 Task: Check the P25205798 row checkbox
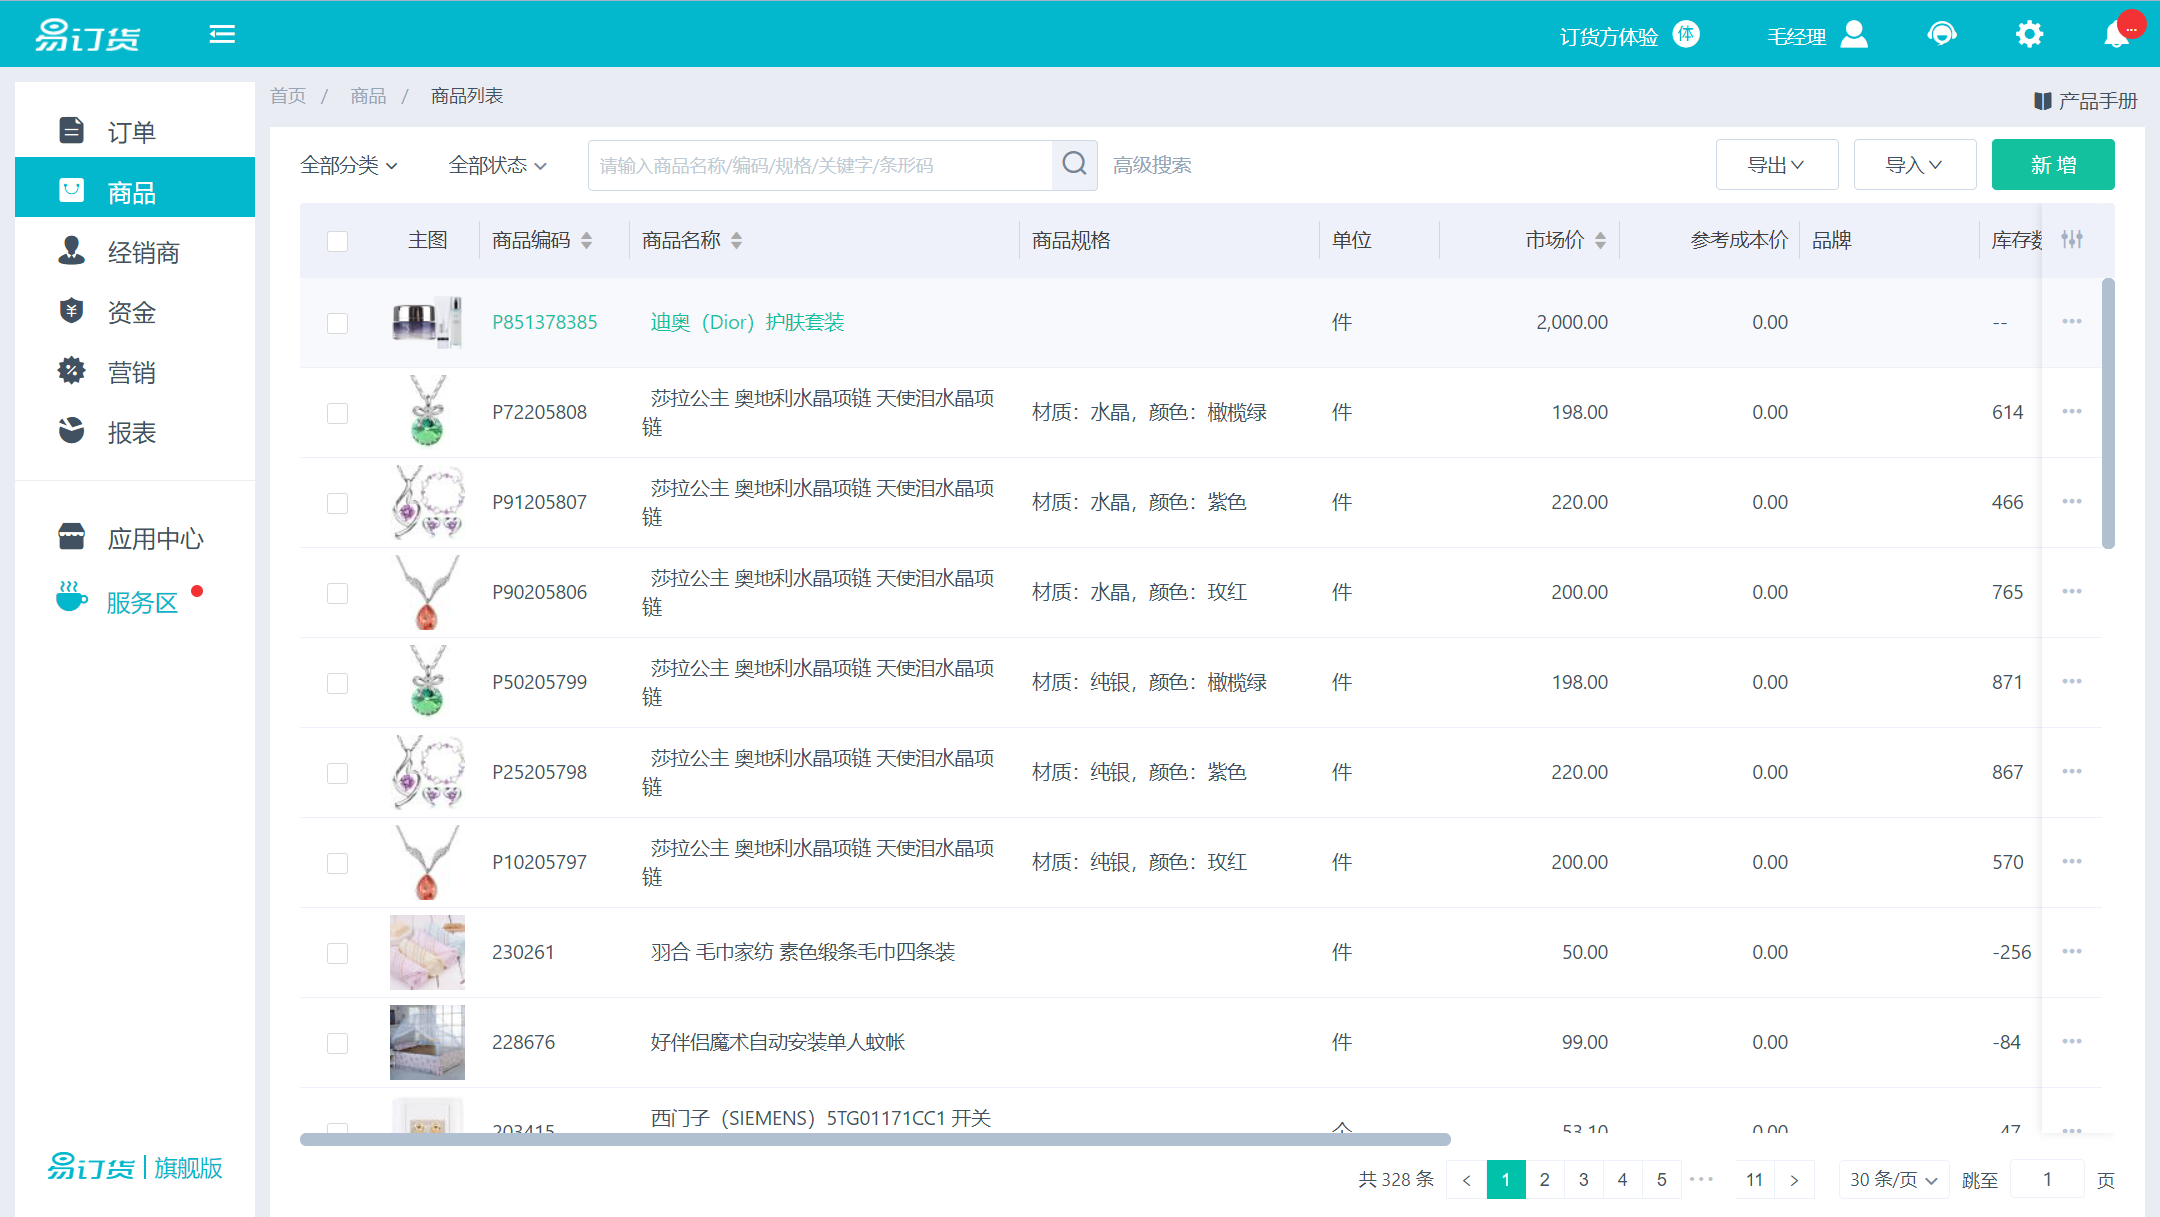(x=338, y=773)
